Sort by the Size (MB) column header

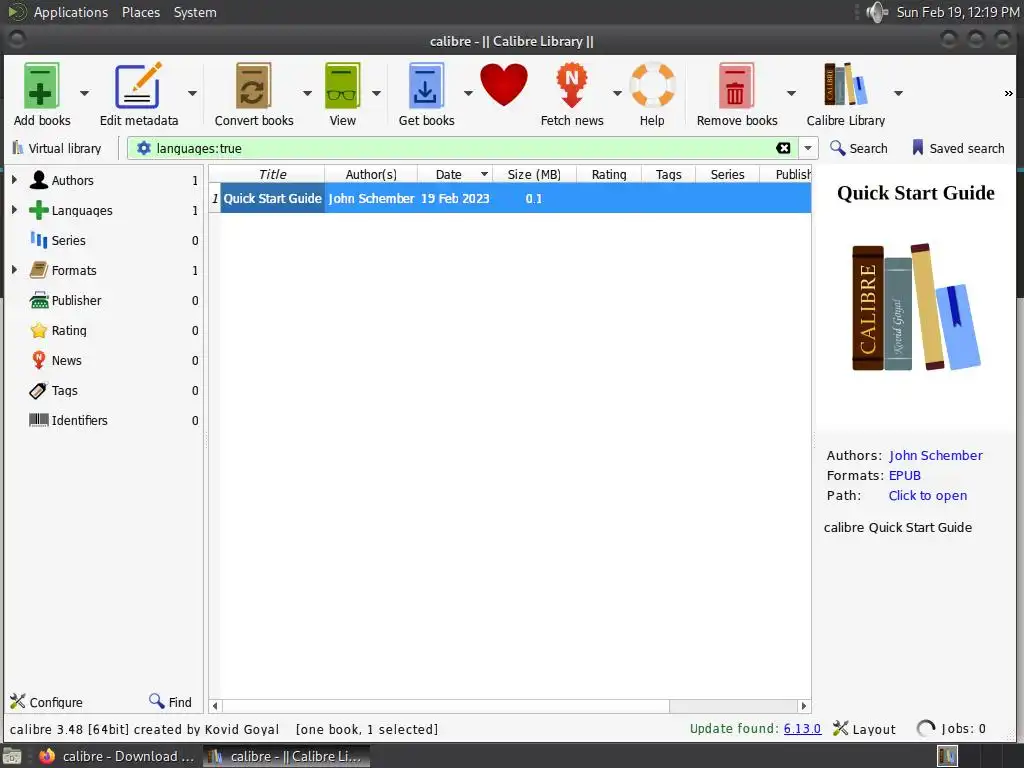(534, 174)
